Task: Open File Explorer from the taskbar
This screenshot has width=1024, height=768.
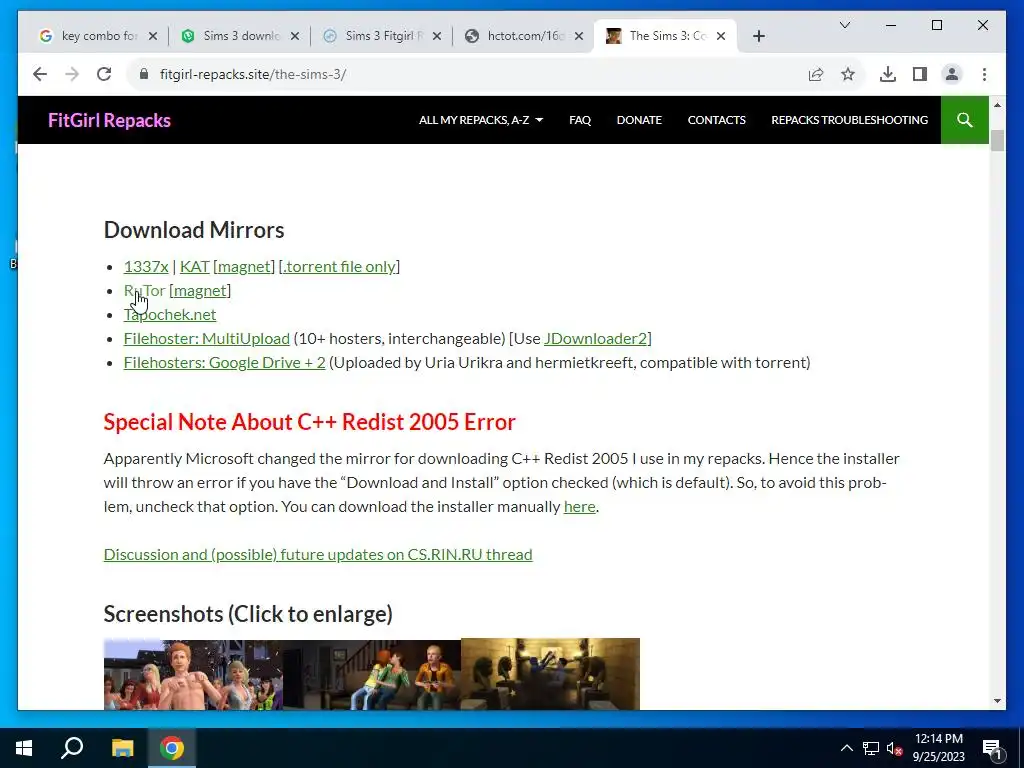Action: pos(122,748)
